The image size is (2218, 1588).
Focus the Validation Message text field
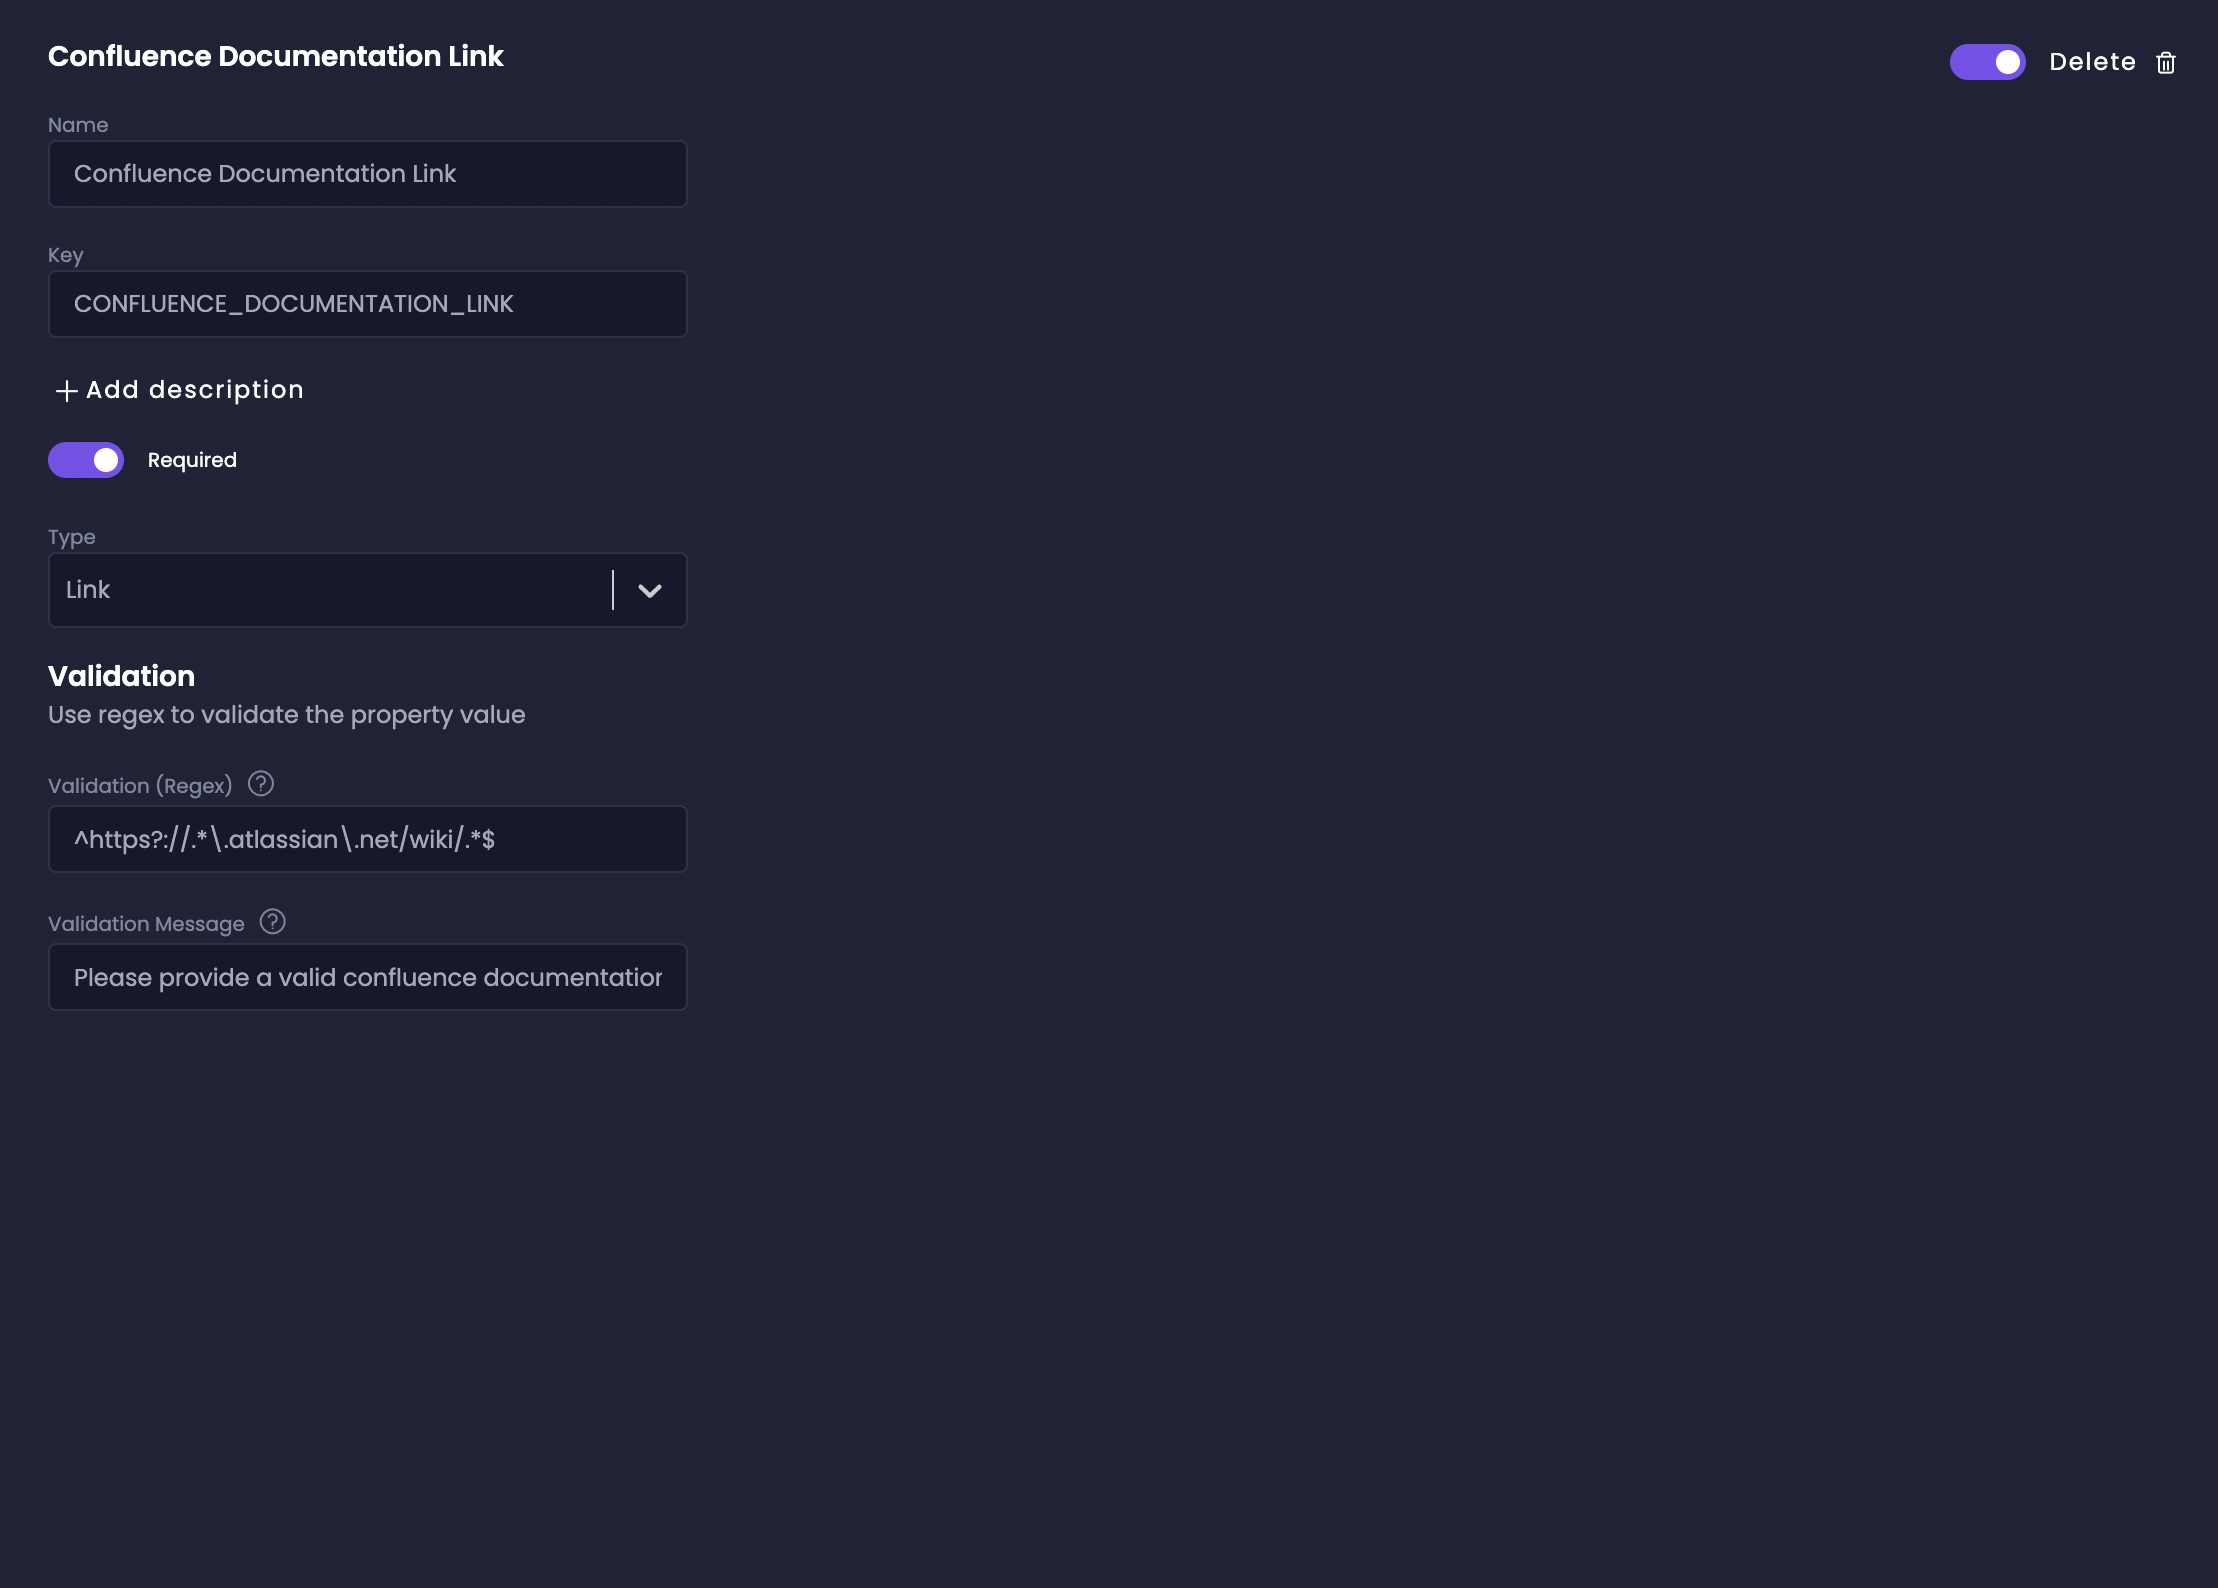[367, 977]
